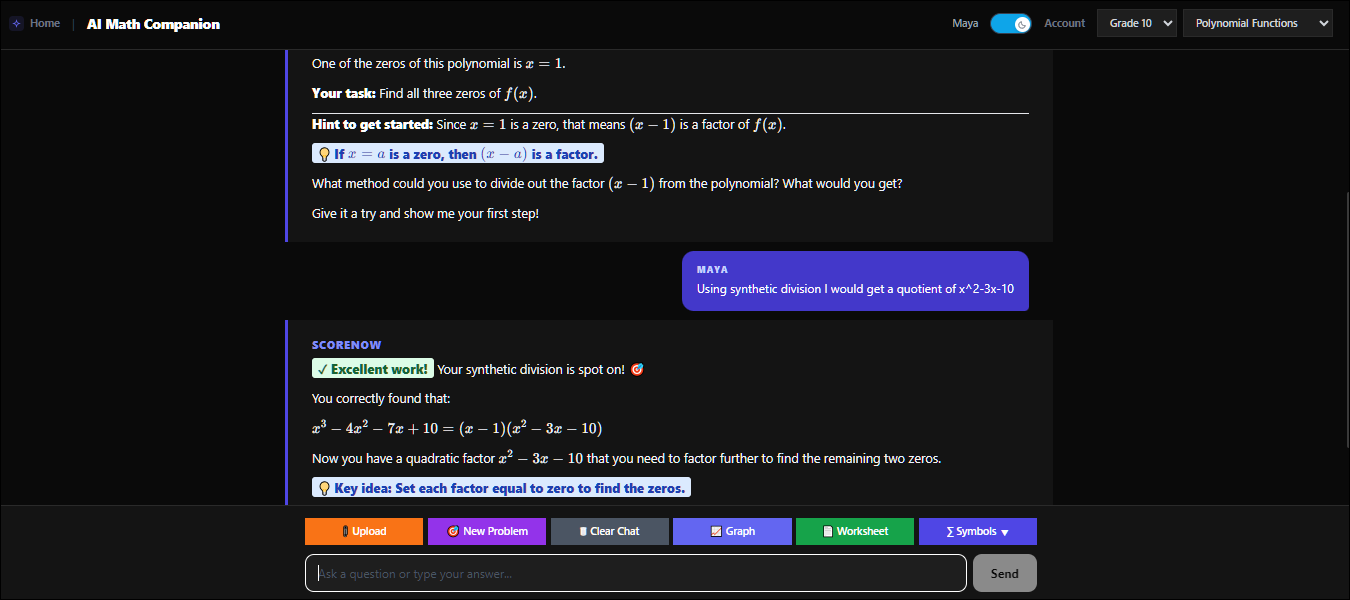
Task: Click the Home sparkle icon
Action: point(16,24)
